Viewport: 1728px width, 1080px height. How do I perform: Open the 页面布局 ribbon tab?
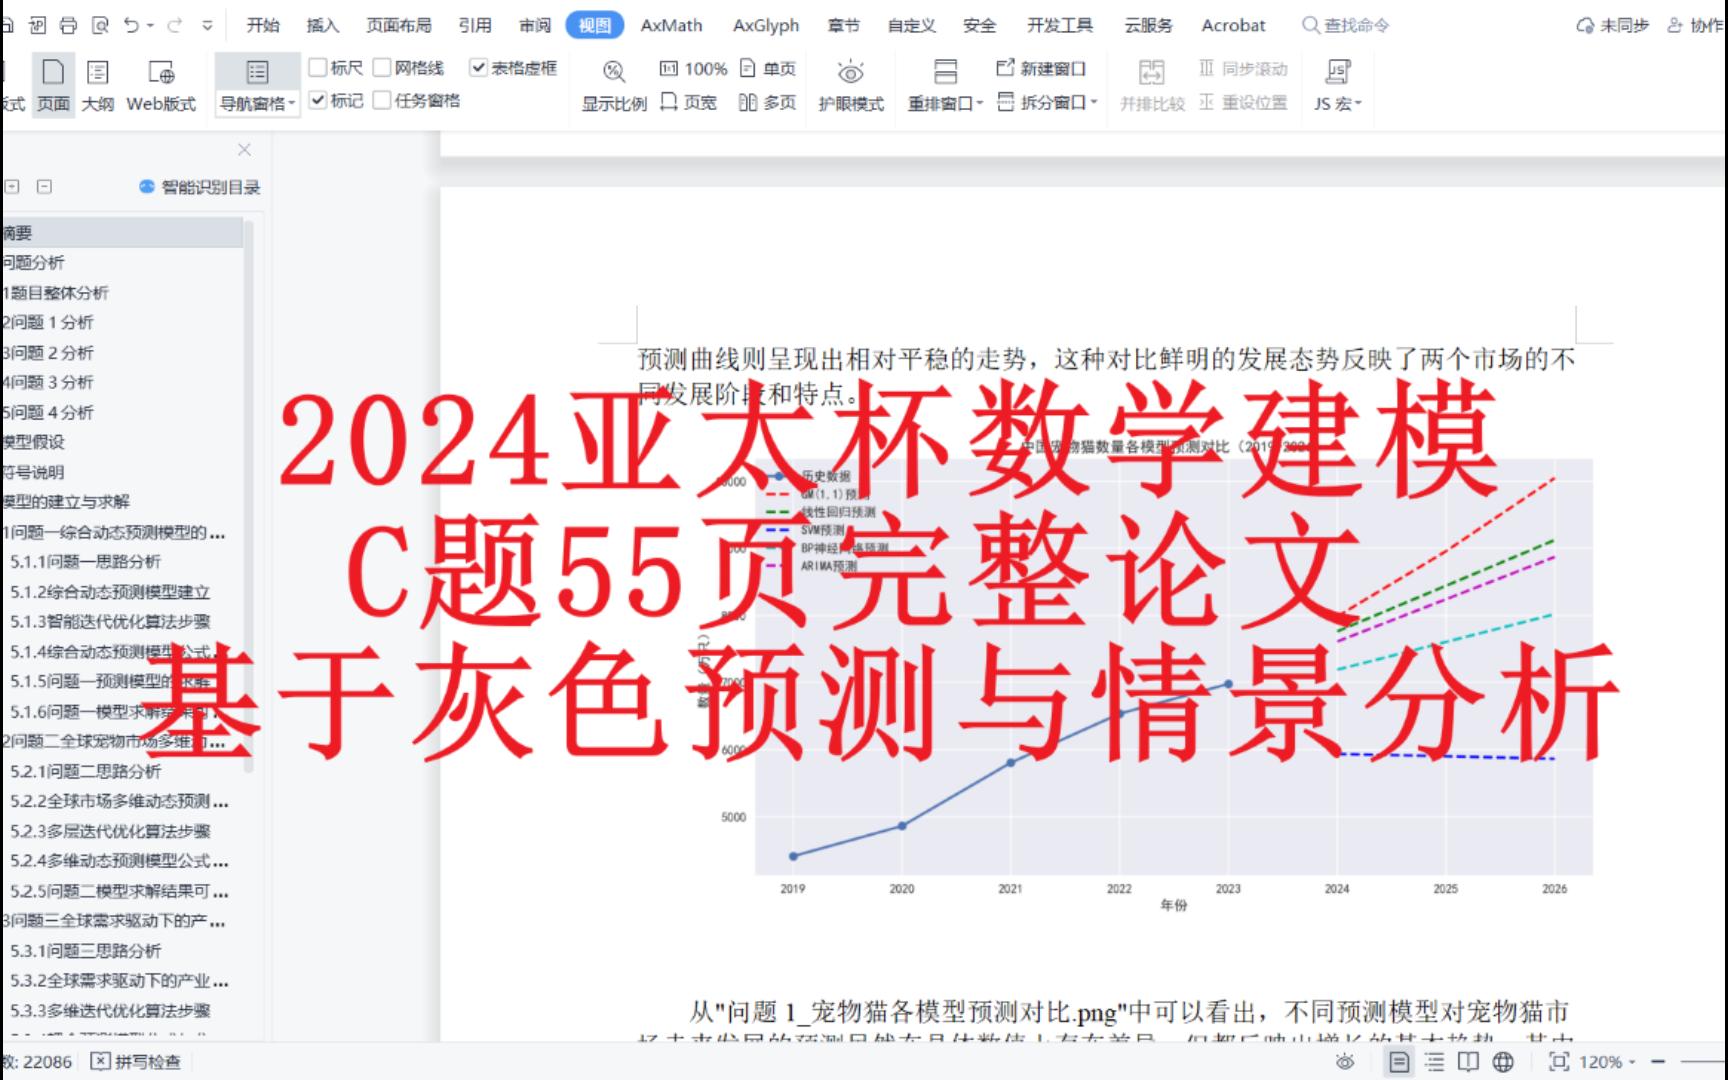(x=399, y=26)
